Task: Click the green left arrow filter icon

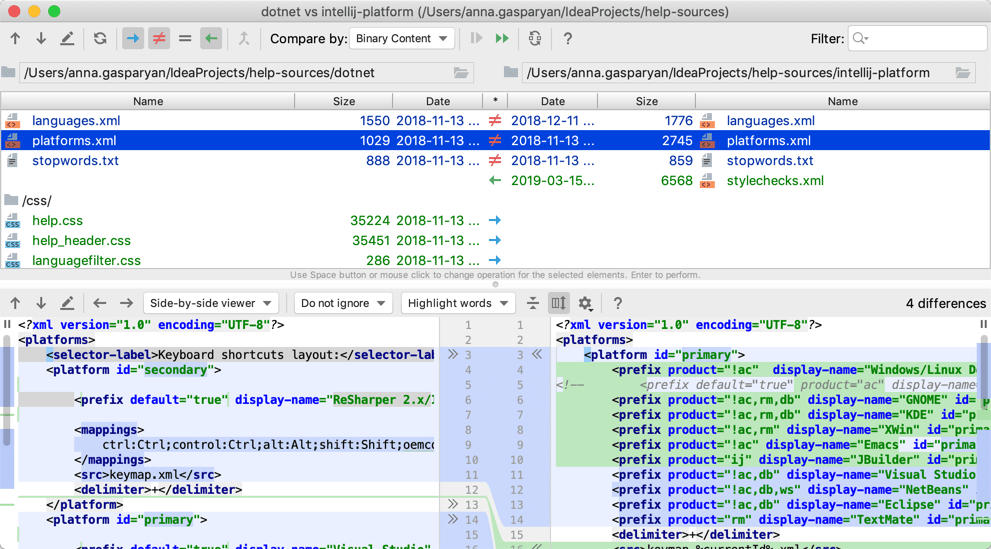Action: (x=211, y=39)
